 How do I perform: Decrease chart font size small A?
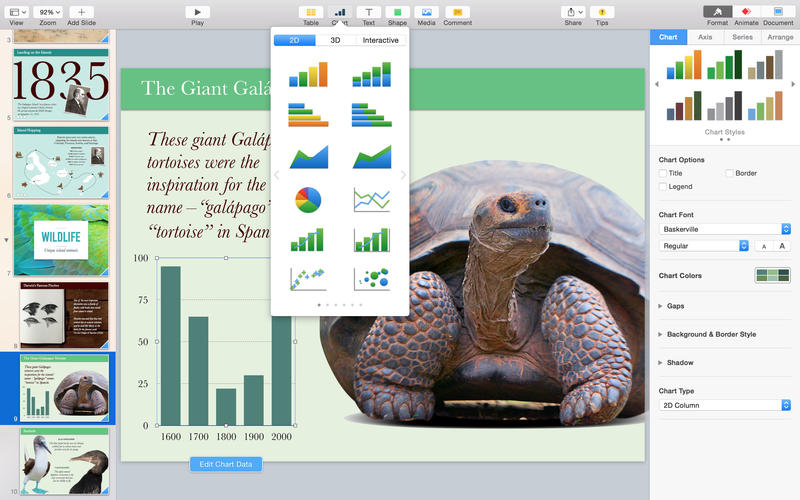tap(764, 246)
